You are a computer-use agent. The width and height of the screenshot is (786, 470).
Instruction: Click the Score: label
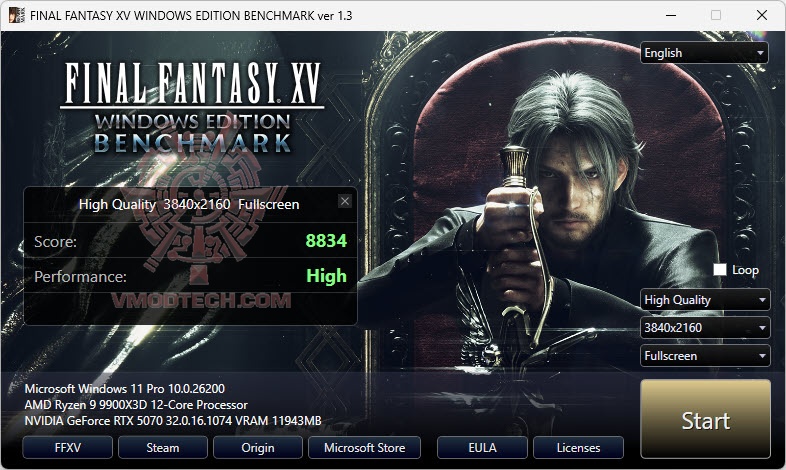point(55,242)
